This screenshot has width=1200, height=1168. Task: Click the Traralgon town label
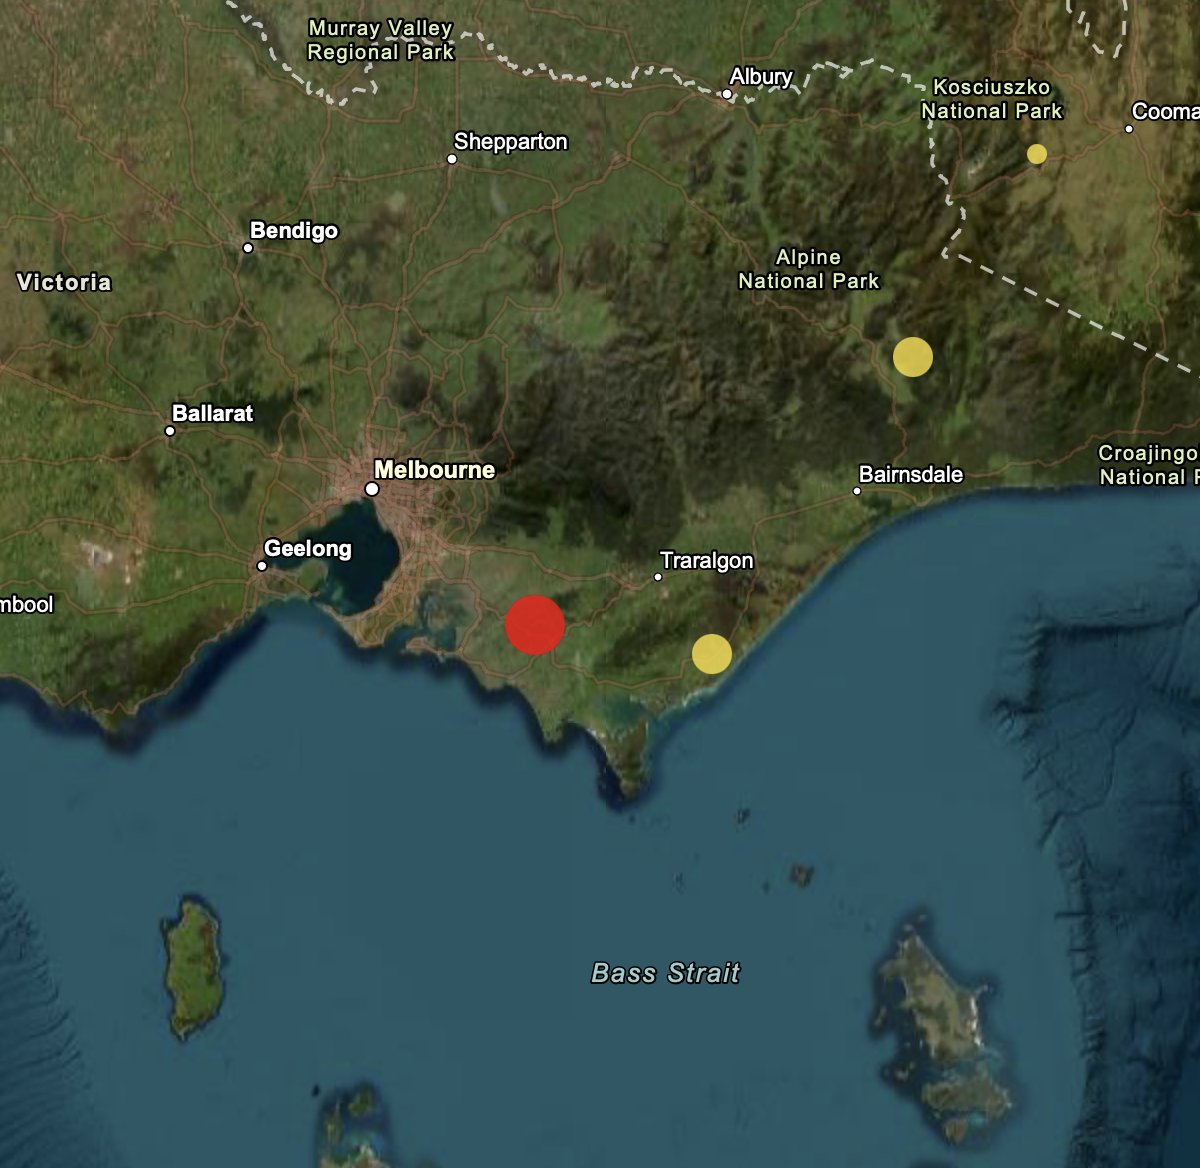[707, 561]
